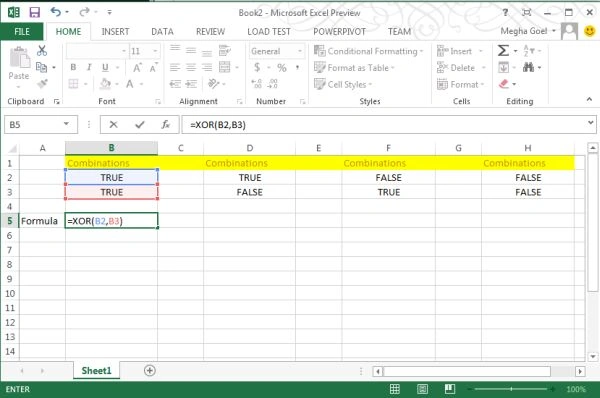
Task: Click the Copy icon
Action: pos(41,67)
